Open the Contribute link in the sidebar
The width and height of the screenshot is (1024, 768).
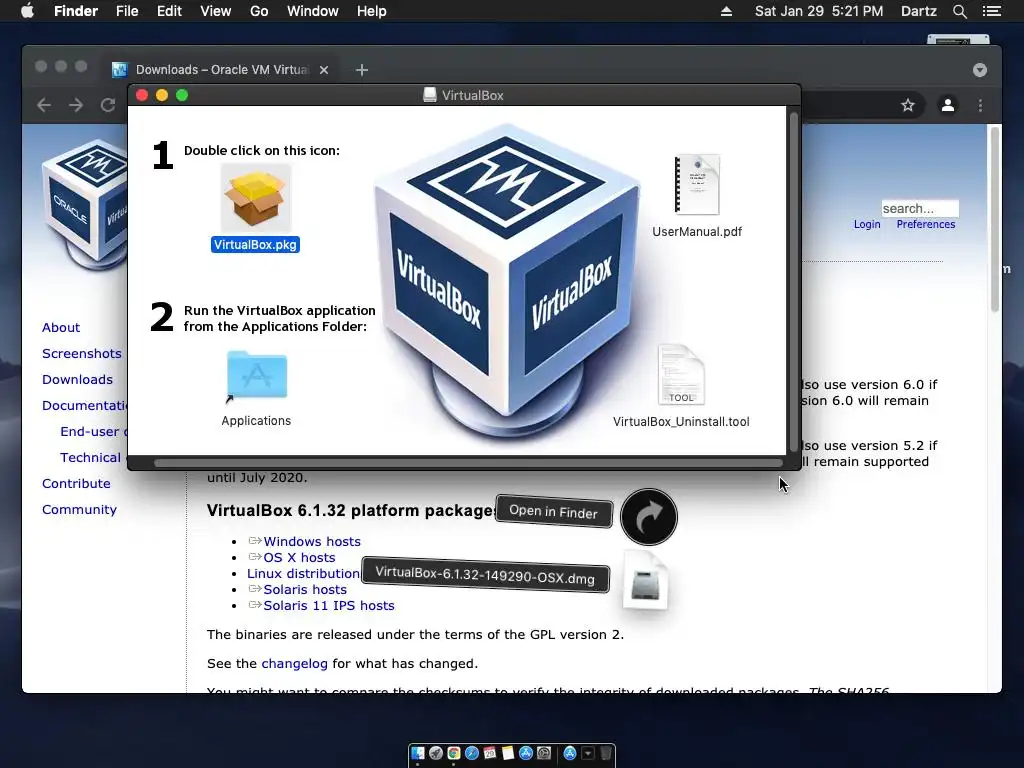coord(76,483)
